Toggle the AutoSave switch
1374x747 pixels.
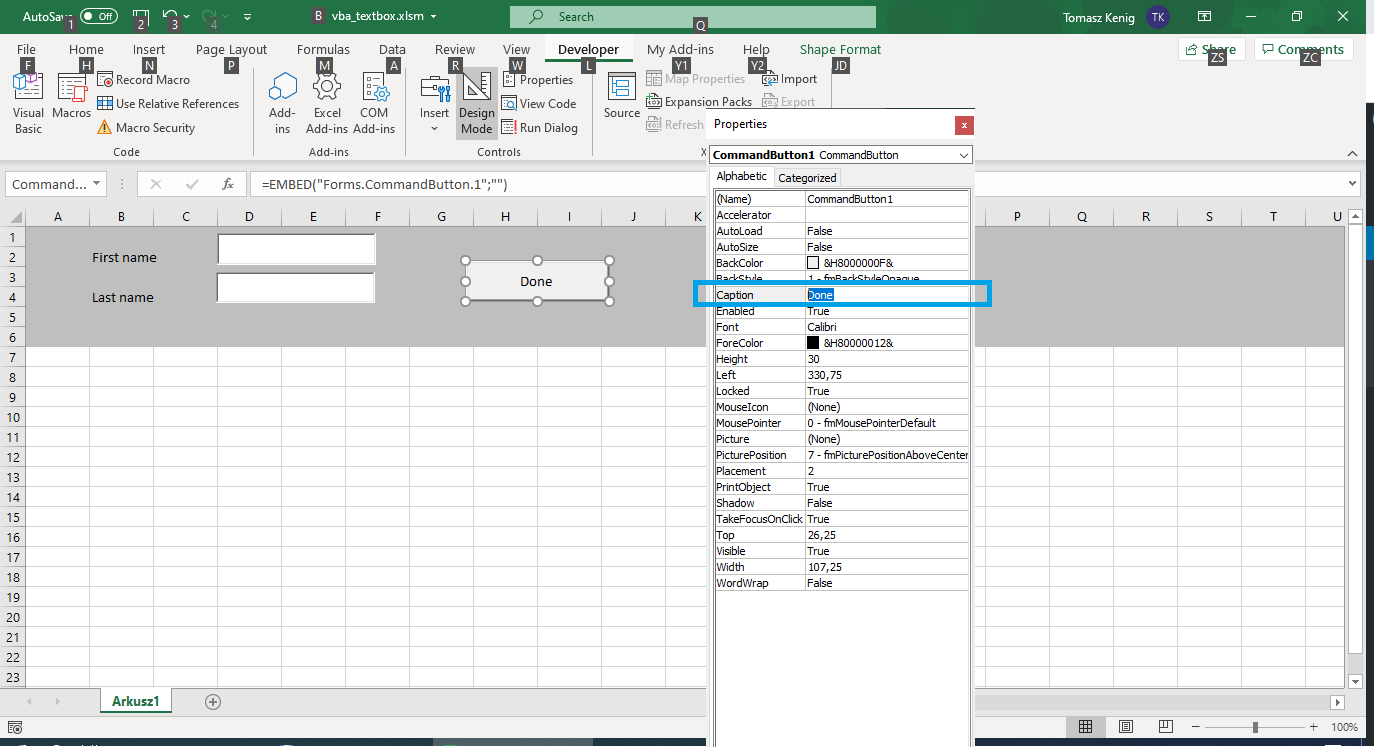97,16
